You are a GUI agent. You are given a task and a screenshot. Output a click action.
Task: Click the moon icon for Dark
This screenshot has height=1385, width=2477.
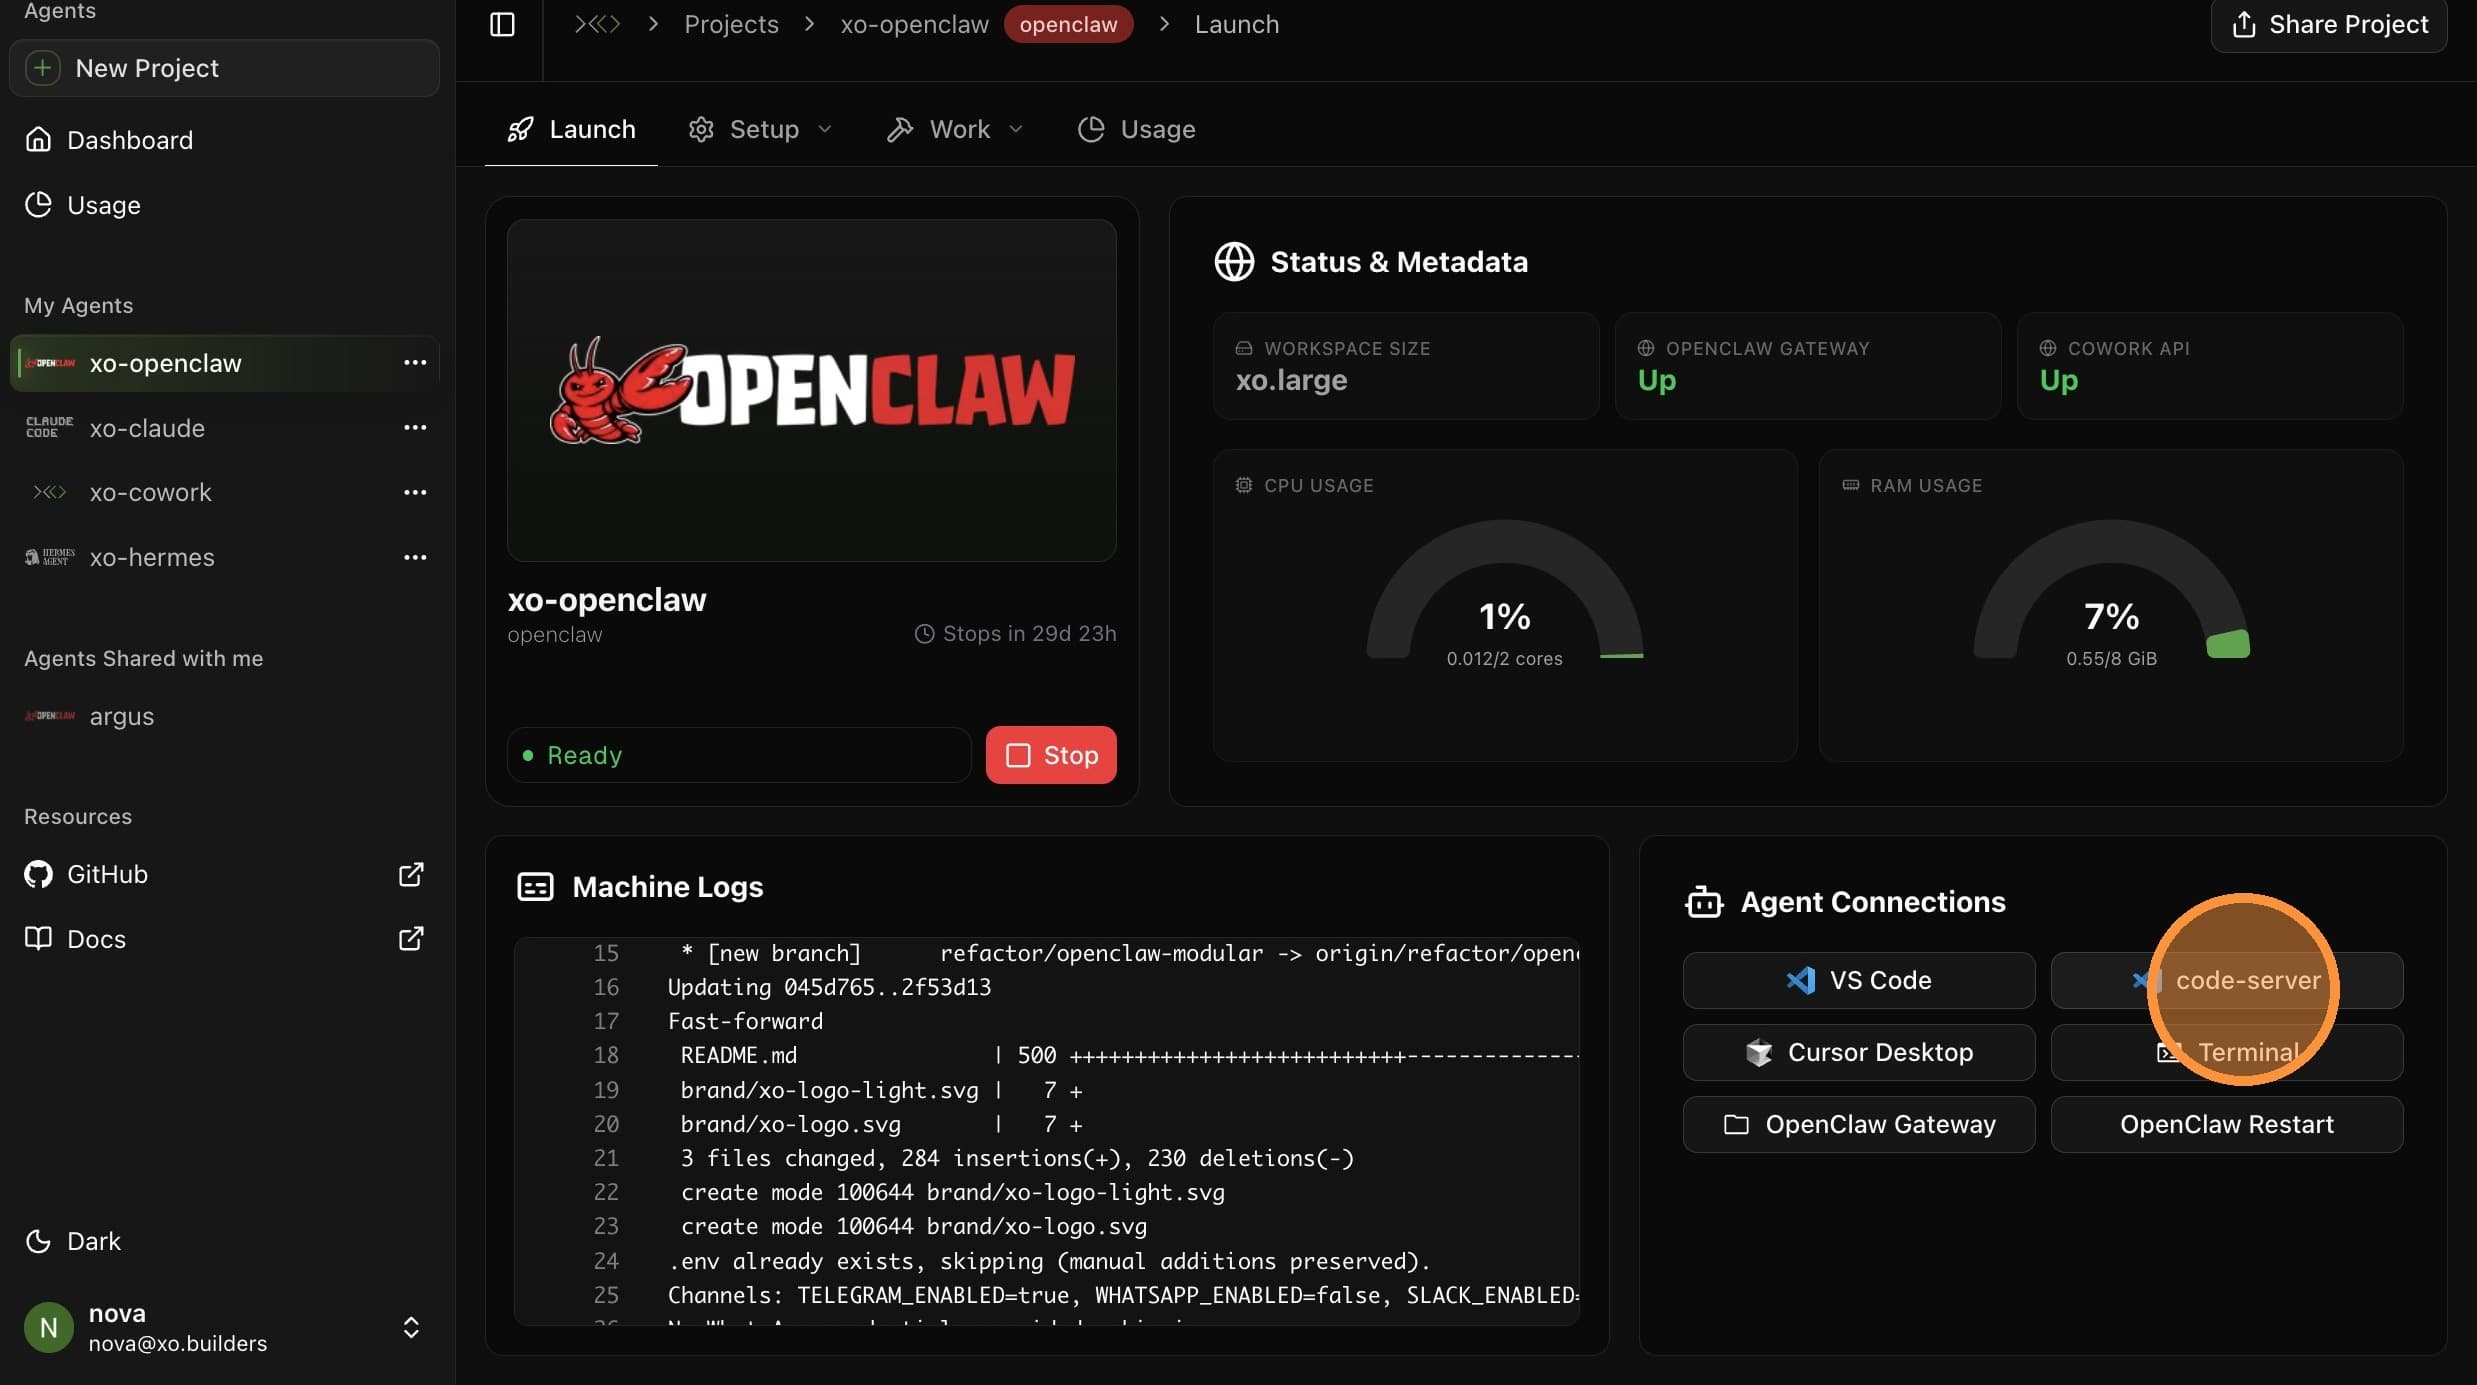point(38,1241)
